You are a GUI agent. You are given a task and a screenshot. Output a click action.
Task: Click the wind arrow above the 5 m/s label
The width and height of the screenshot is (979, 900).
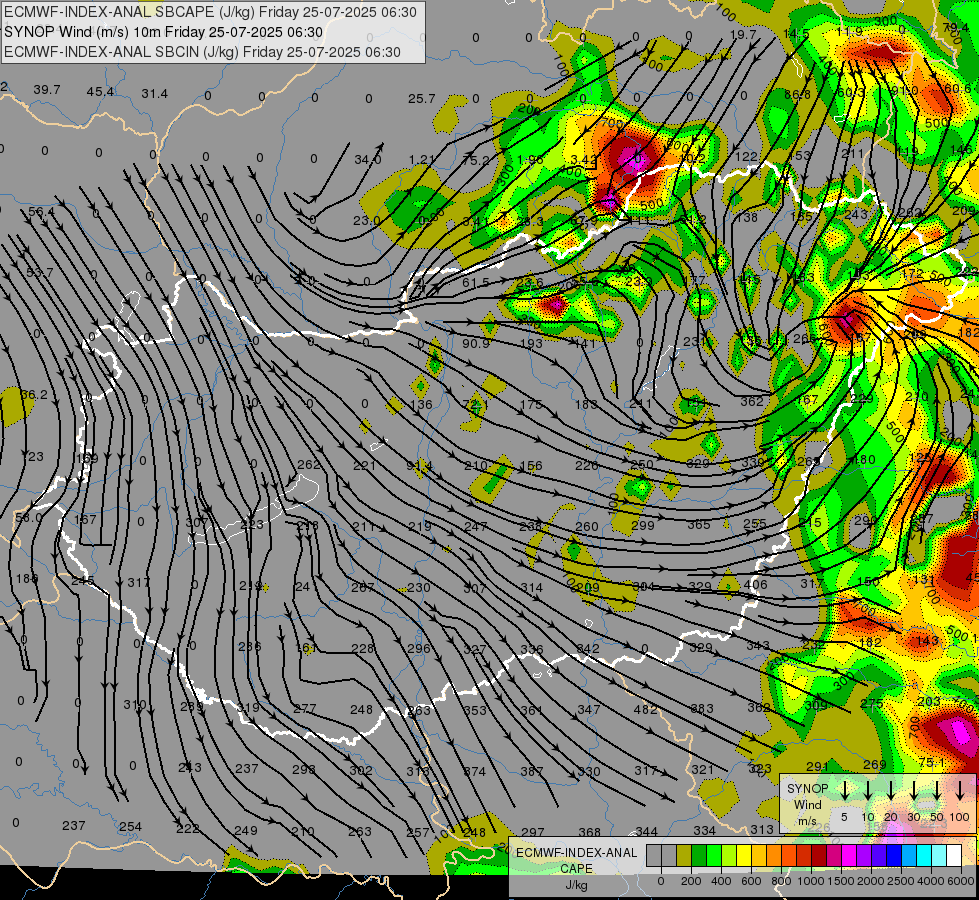pos(844,790)
